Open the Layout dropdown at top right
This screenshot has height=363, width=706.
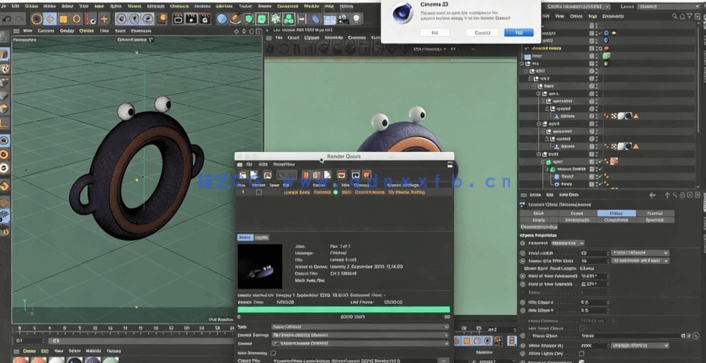tap(670, 6)
